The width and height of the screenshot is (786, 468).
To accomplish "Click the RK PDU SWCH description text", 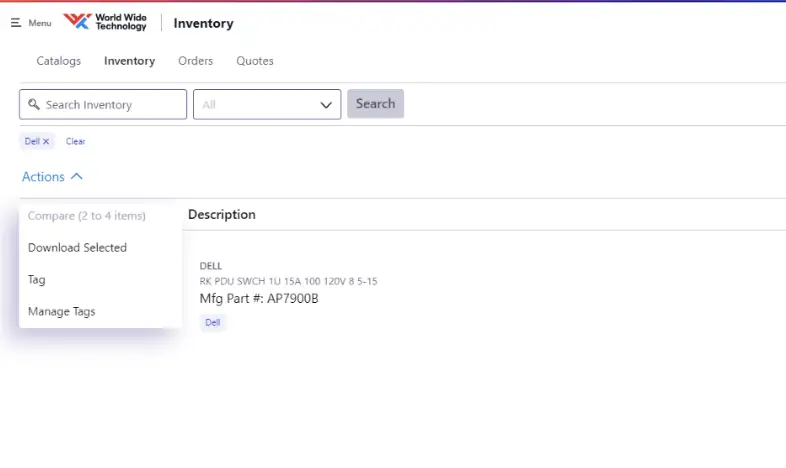I will pyautogui.click(x=288, y=281).
